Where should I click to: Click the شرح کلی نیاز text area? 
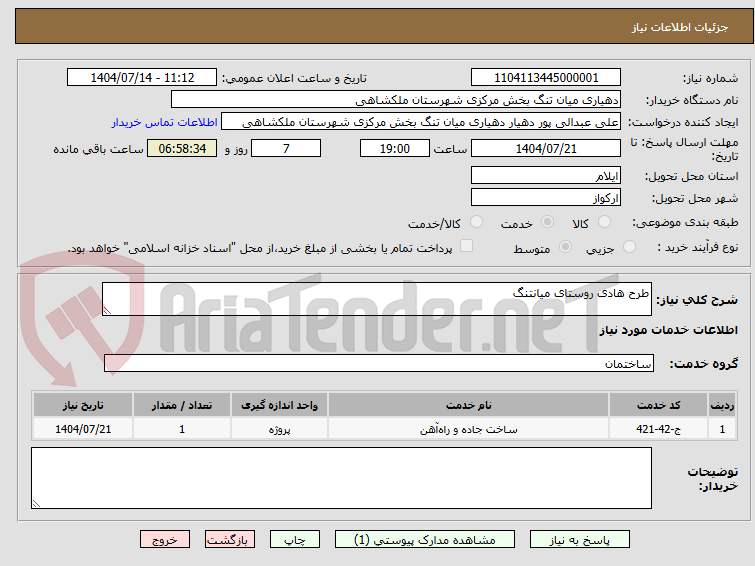(377, 299)
